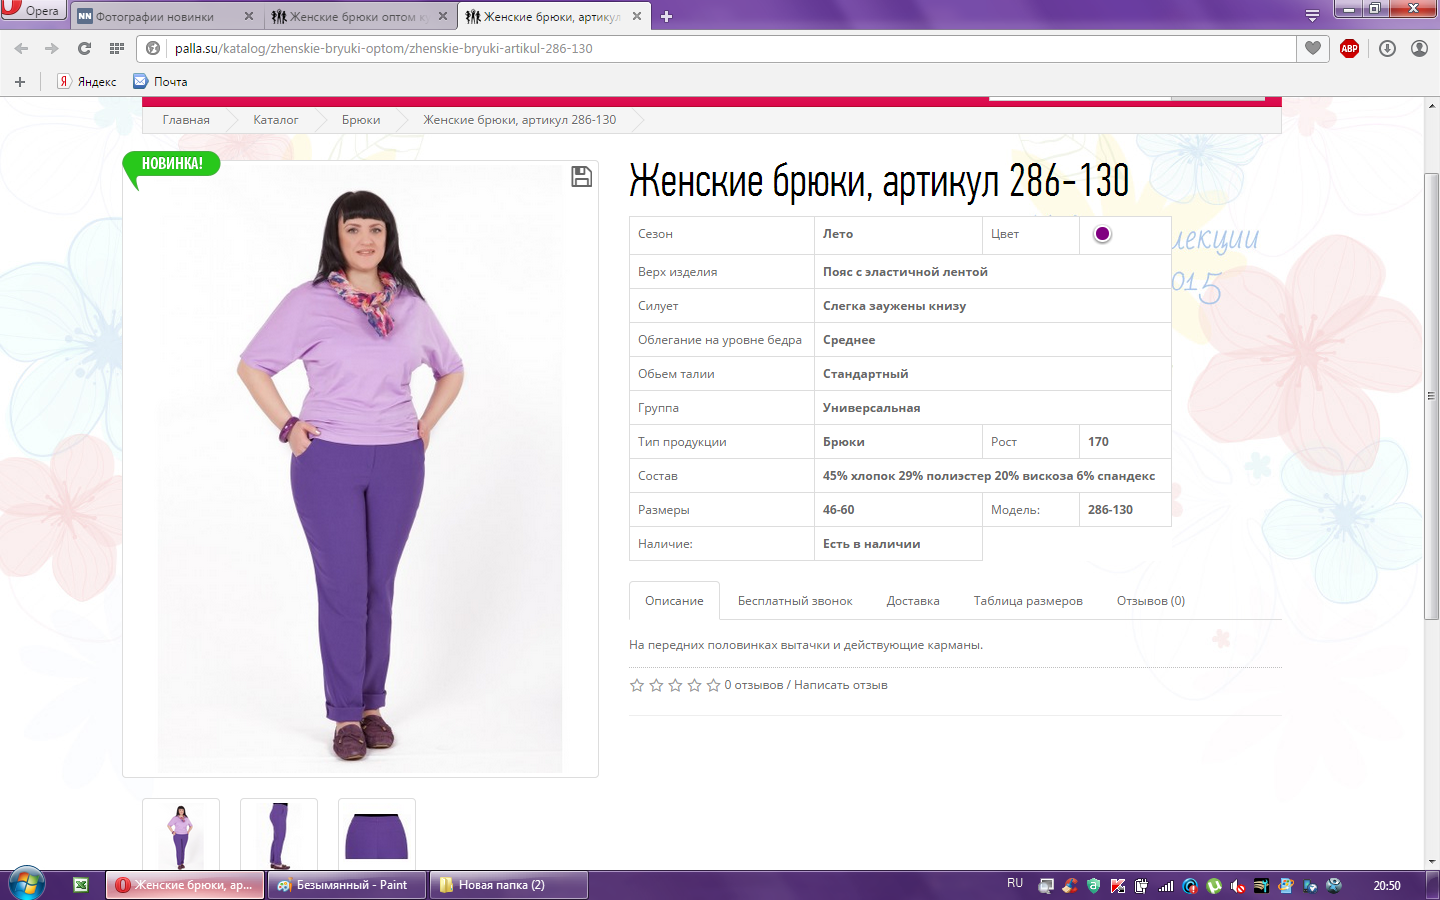The image size is (1440, 900).
Task: Reload the current page
Action: [84, 48]
